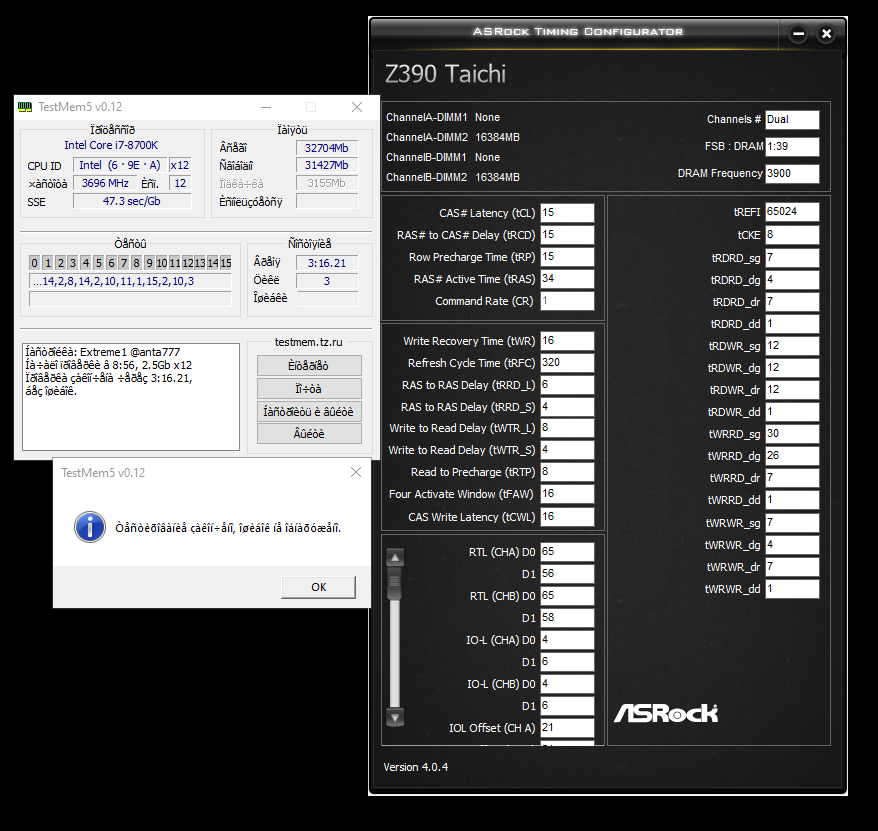Click the tWRWR_sg value field
The height and width of the screenshot is (831, 878).
792,522
